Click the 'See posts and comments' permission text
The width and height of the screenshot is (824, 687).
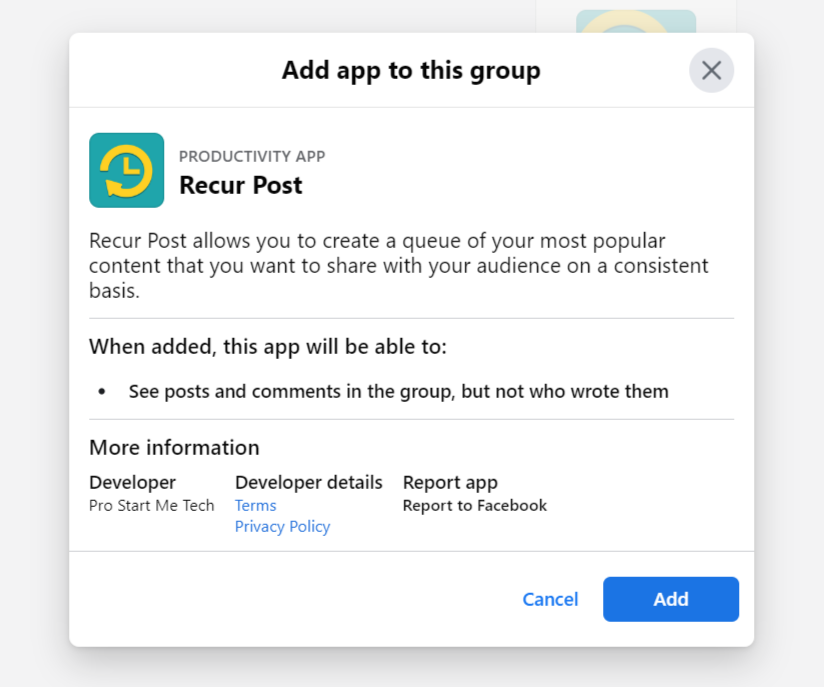[x=398, y=392]
